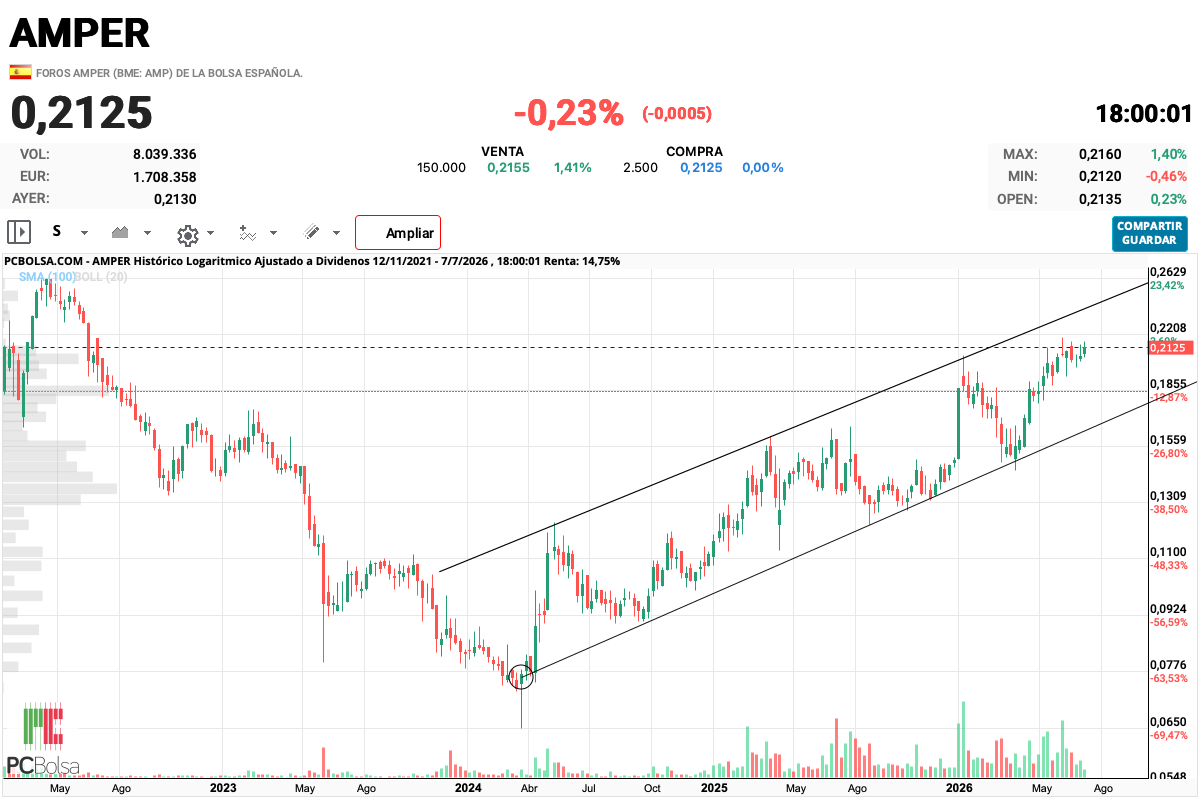Click the Ampliar button
Screen dimensions: 1200x797
pyautogui.click(x=398, y=232)
